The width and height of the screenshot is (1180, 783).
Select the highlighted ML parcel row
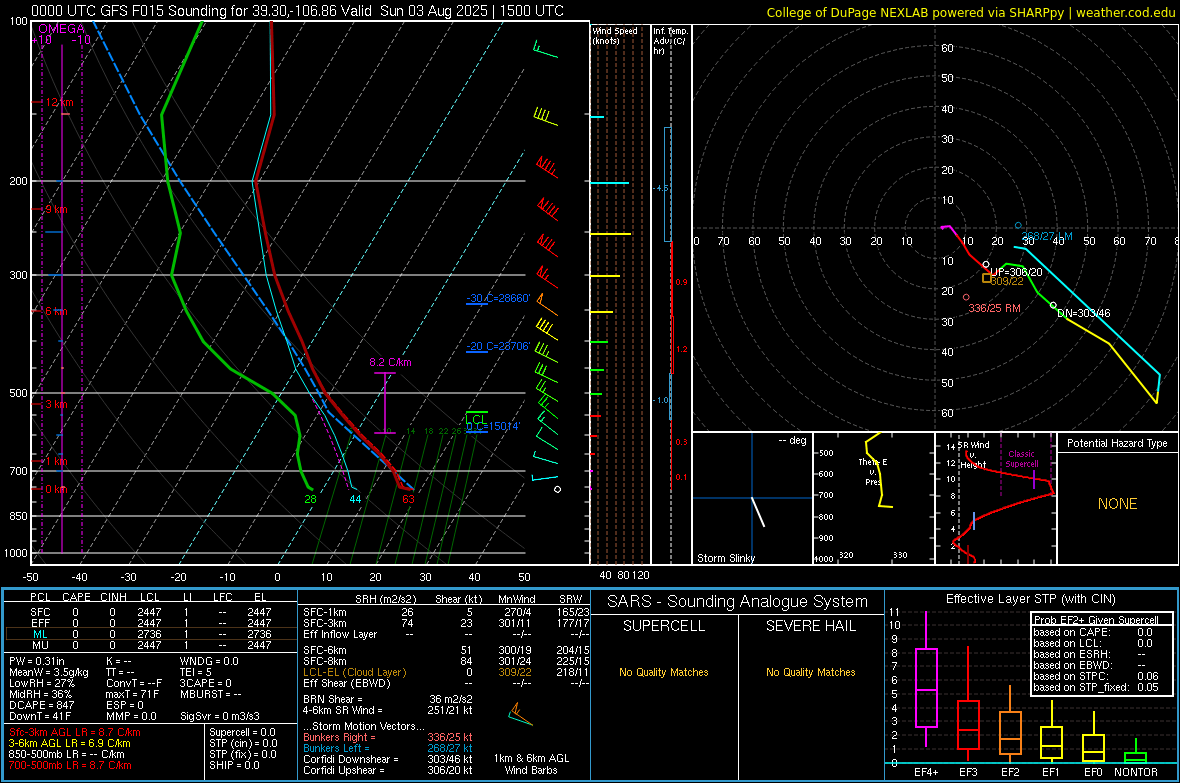click(x=151, y=634)
